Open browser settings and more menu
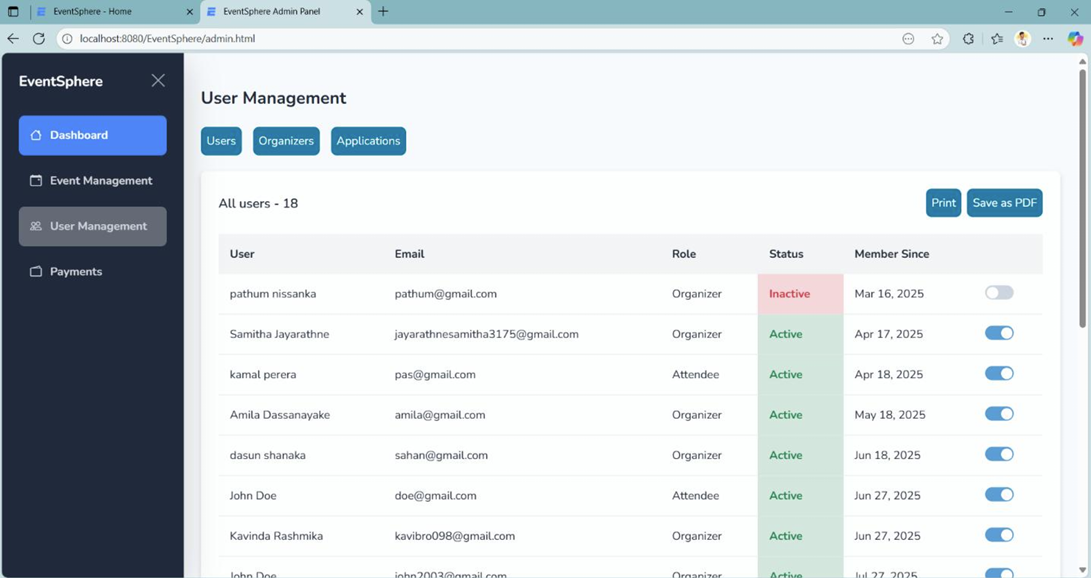 (x=1048, y=39)
